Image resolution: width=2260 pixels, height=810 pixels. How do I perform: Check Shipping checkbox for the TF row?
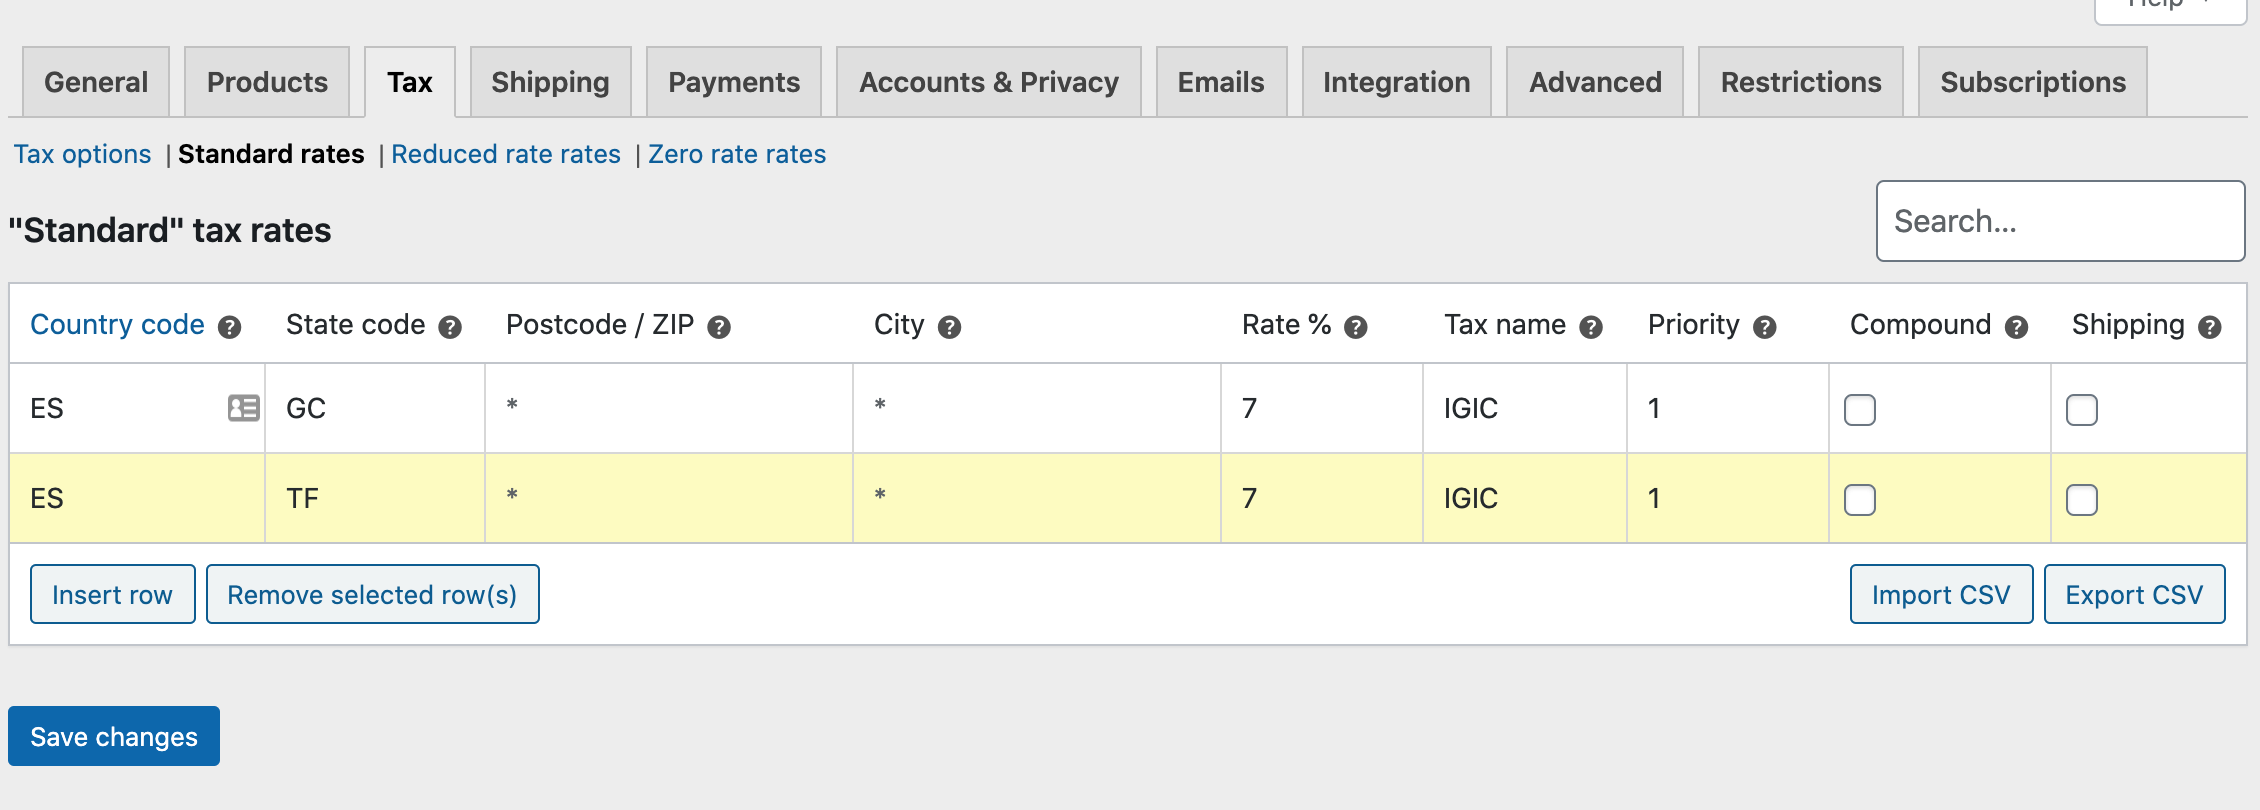coord(2082,500)
